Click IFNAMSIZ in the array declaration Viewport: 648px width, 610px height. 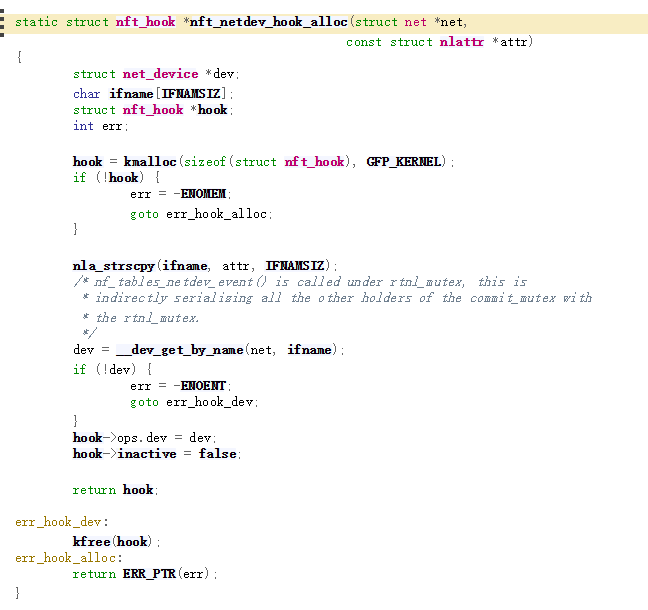191,94
